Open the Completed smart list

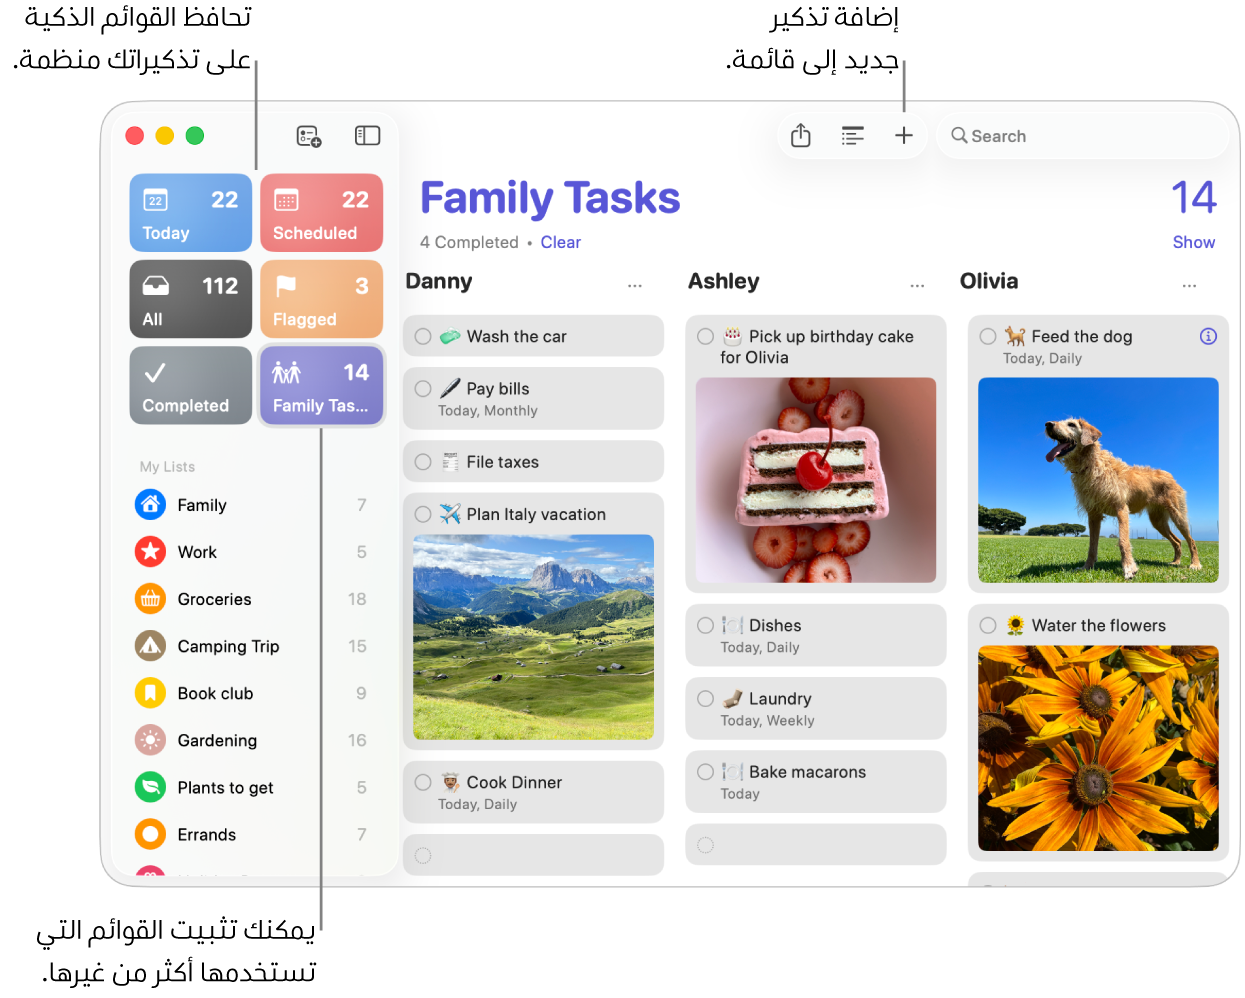(x=191, y=385)
